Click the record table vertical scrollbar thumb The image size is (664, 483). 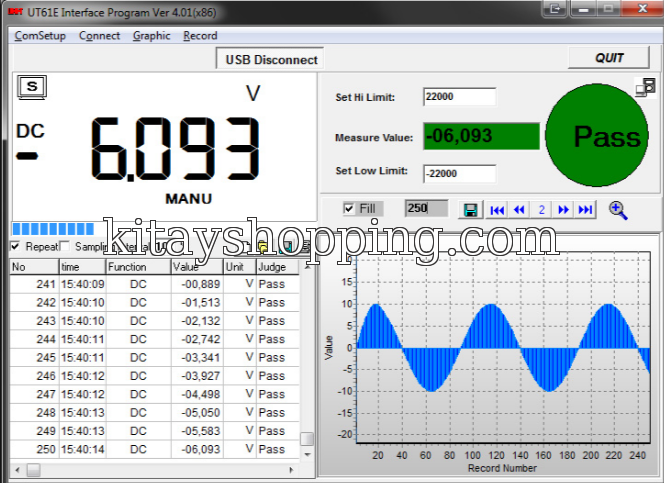coord(307,439)
